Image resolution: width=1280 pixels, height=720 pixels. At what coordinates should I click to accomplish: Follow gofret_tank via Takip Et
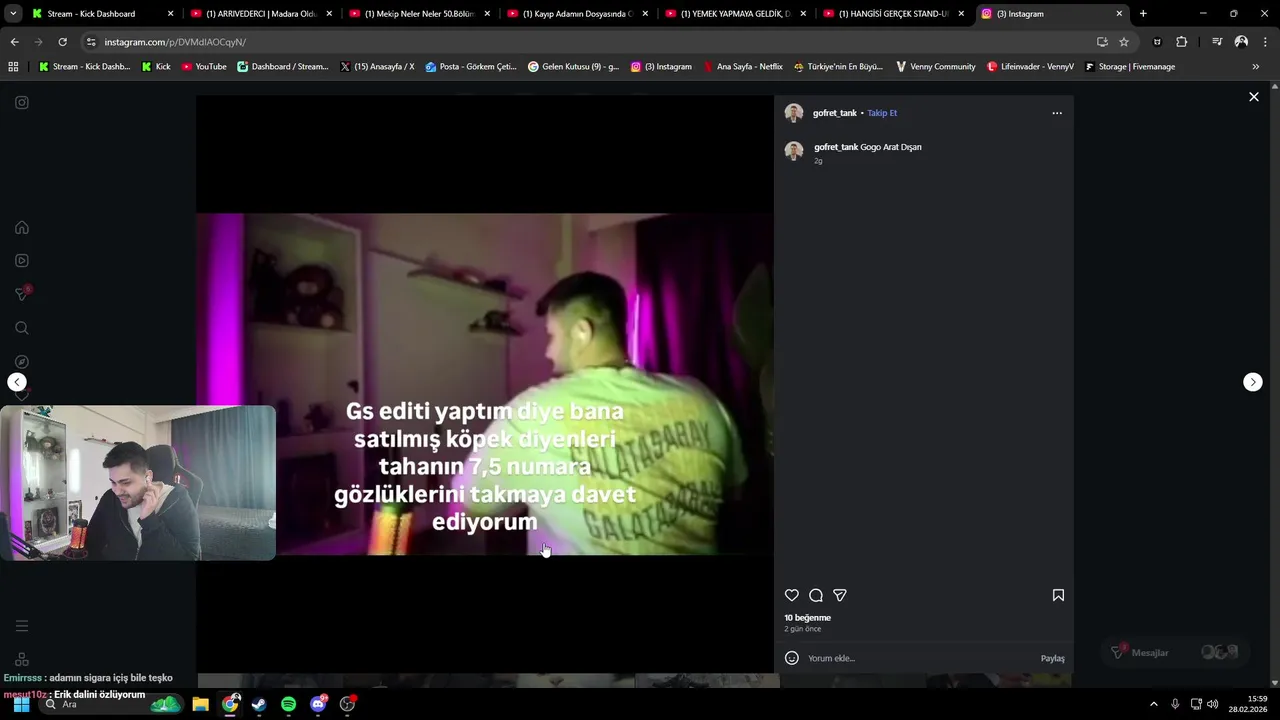click(882, 113)
